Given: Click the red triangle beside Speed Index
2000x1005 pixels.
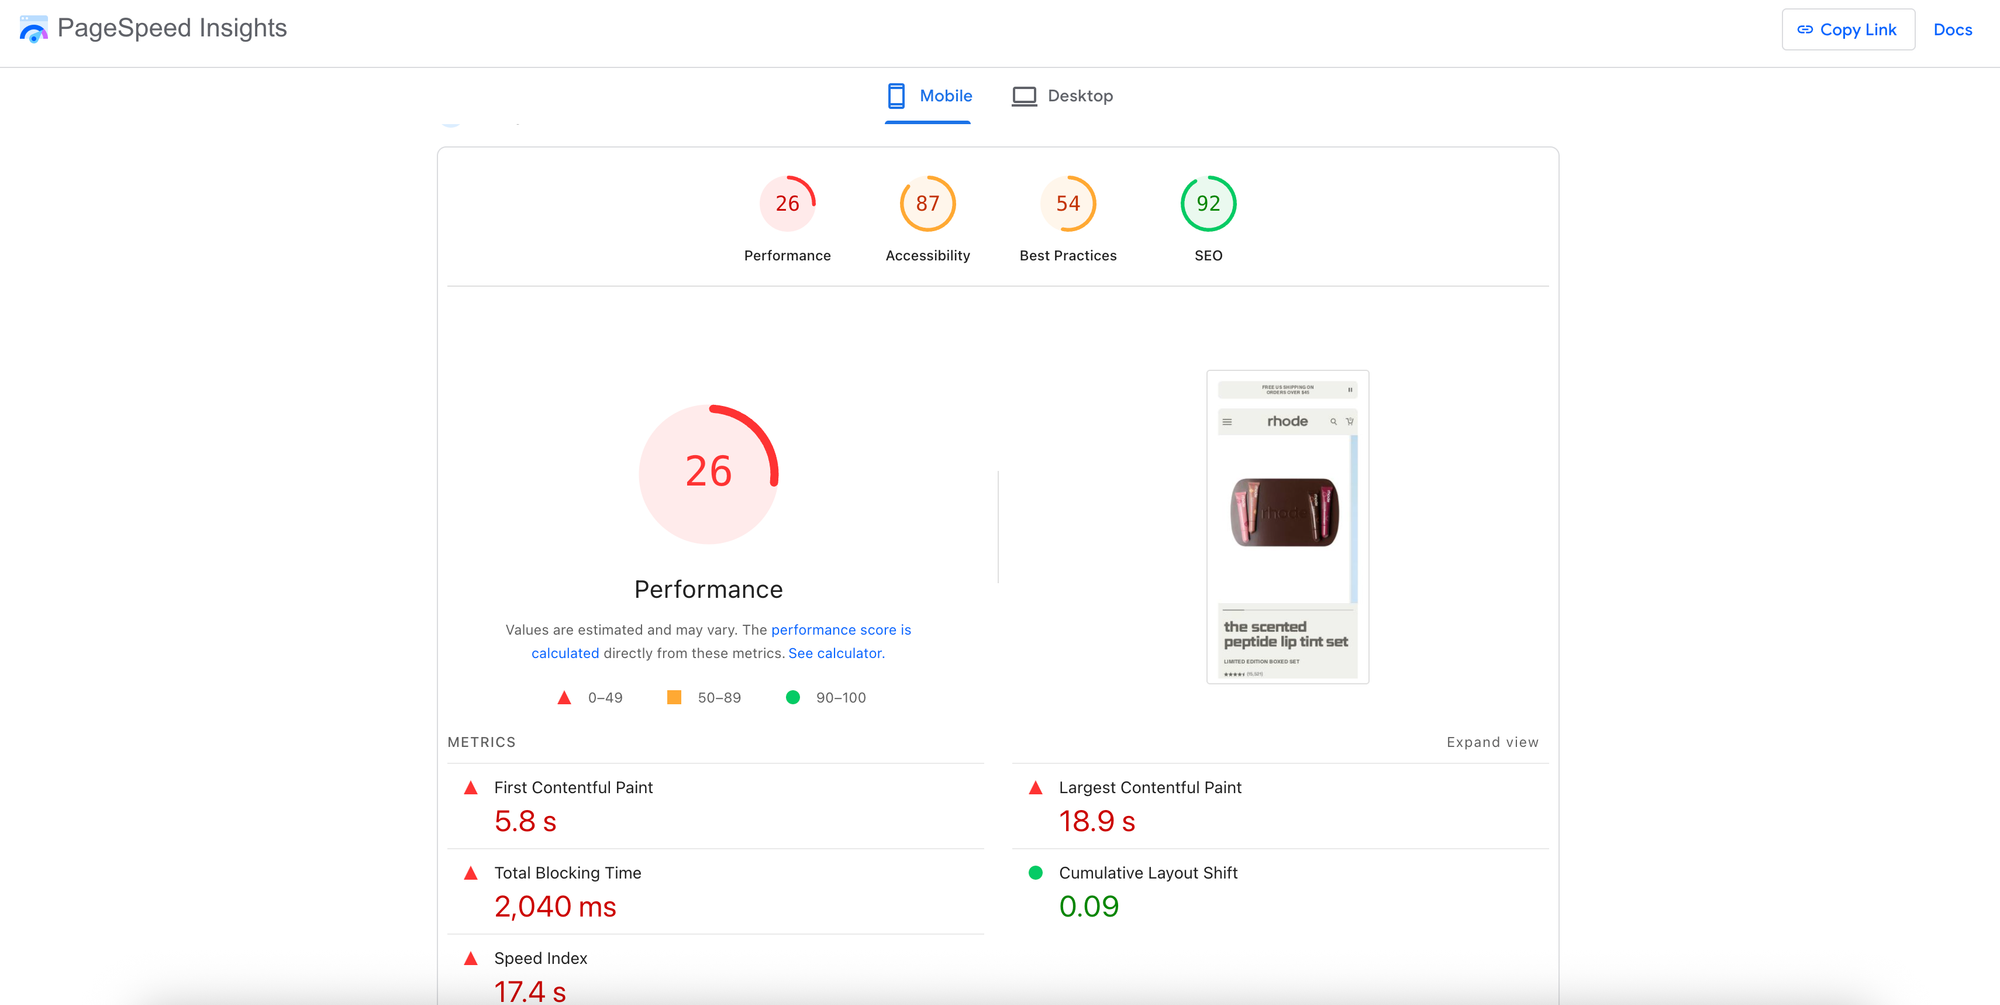Looking at the screenshot, I should point(471,958).
